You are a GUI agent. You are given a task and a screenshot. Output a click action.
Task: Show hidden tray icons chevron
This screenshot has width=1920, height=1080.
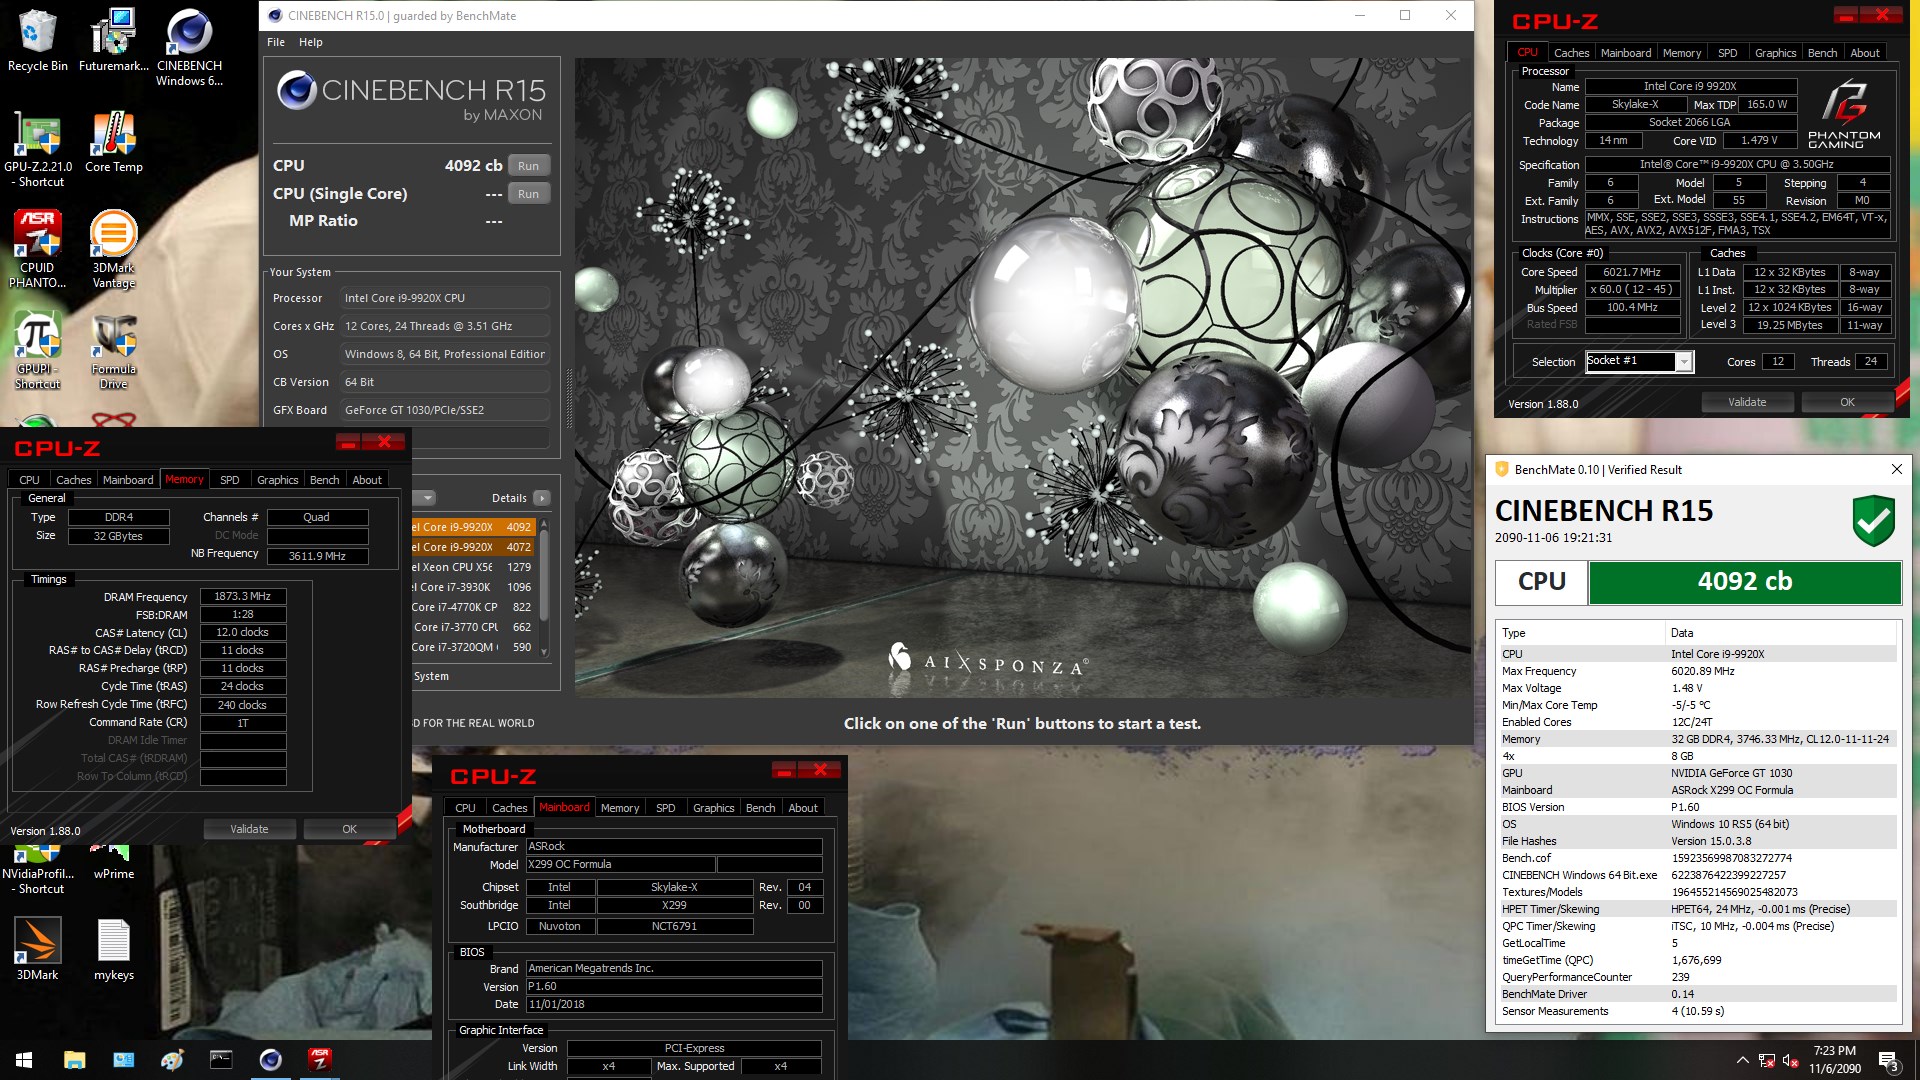[1742, 1061]
